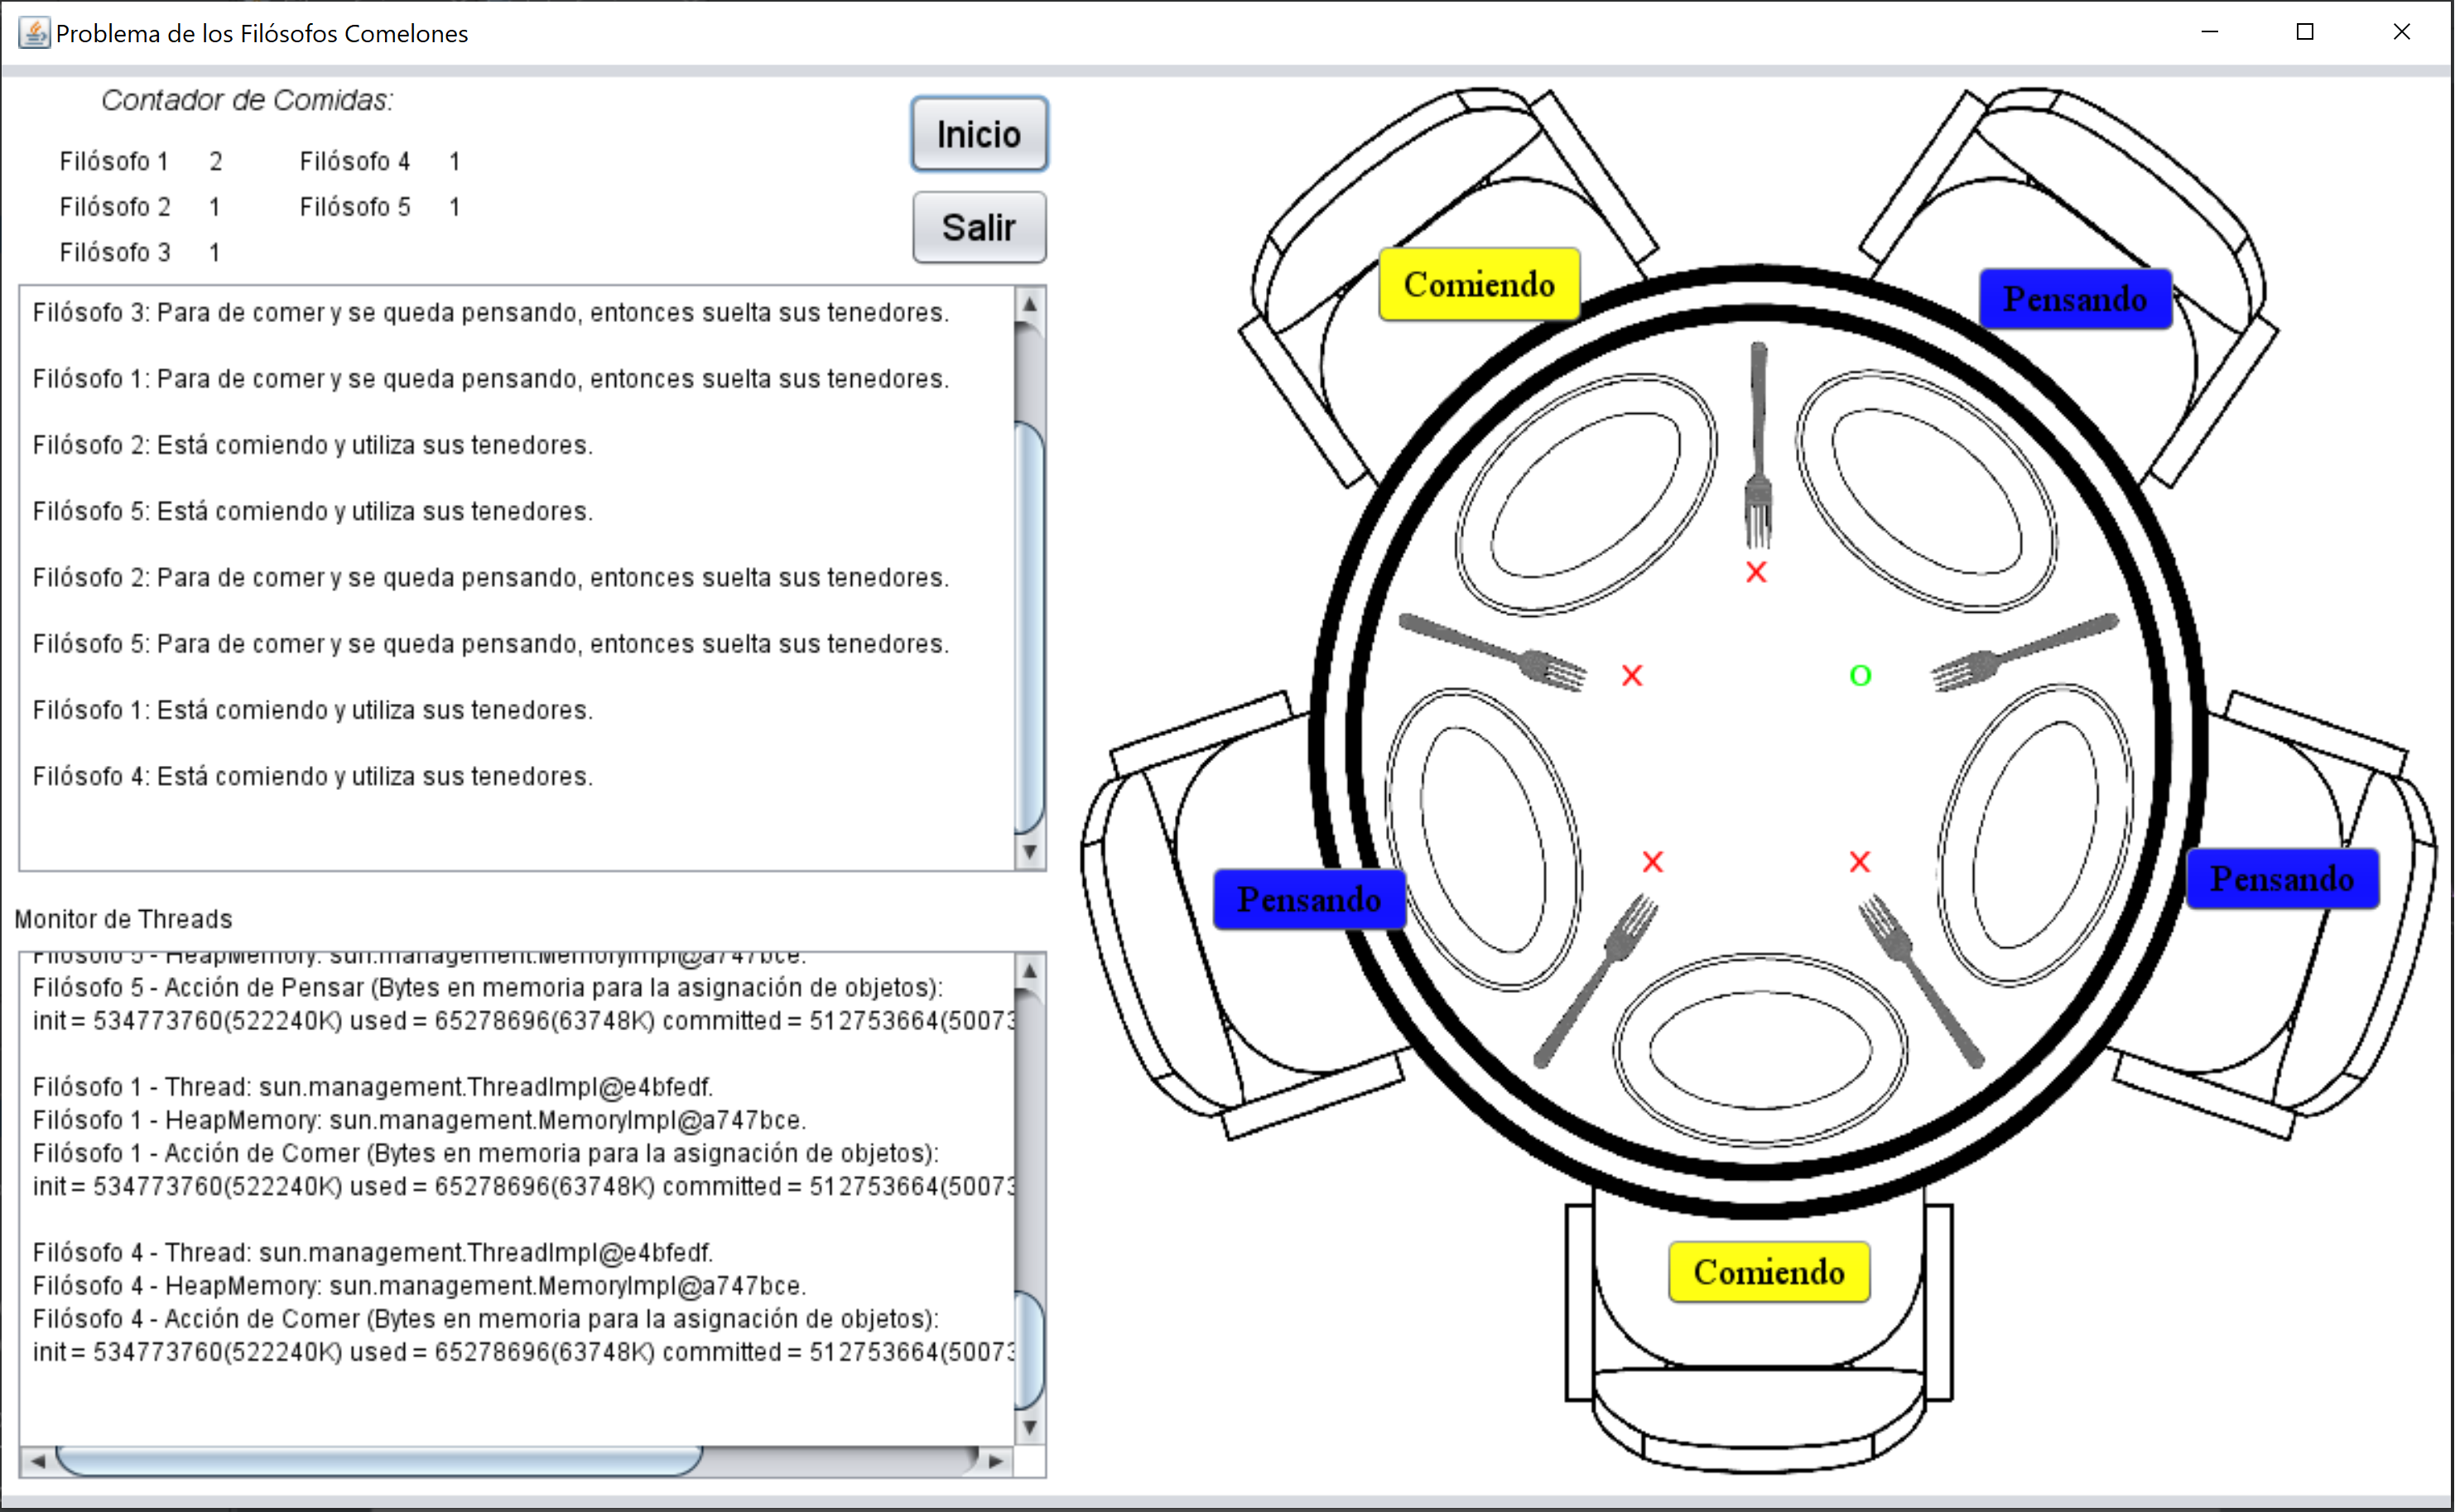Click the red X below top fork
Screen dimensions: 2455x1512
click(x=1756, y=572)
